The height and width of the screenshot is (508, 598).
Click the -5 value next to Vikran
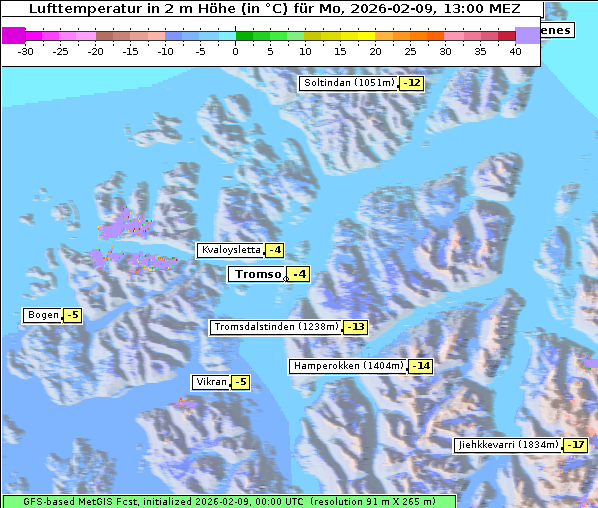[x=241, y=382]
